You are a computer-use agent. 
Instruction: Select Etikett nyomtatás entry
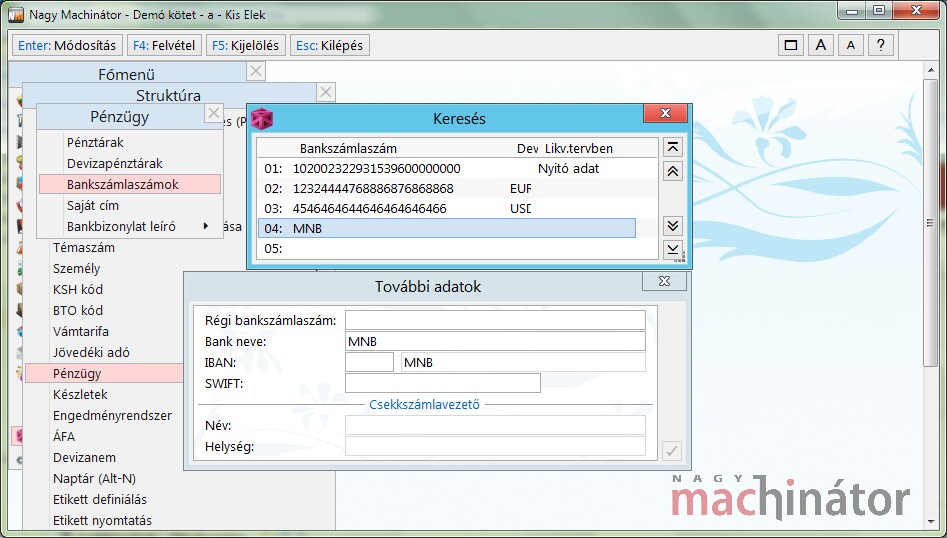click(x=102, y=520)
